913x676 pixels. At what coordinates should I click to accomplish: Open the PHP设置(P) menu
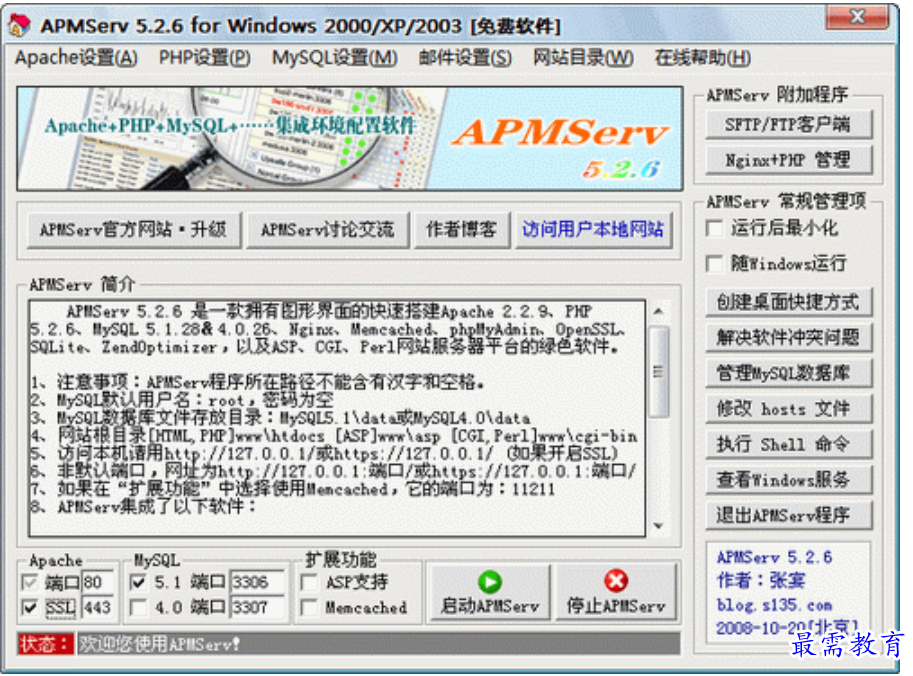(x=204, y=58)
